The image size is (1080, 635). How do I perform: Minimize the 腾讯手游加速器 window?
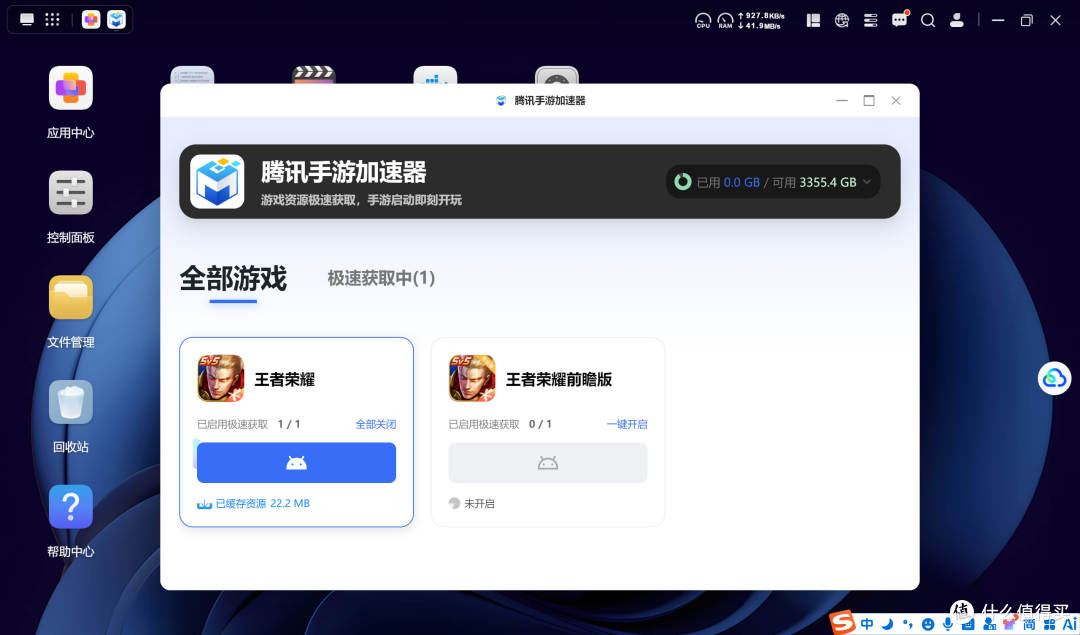[842, 101]
